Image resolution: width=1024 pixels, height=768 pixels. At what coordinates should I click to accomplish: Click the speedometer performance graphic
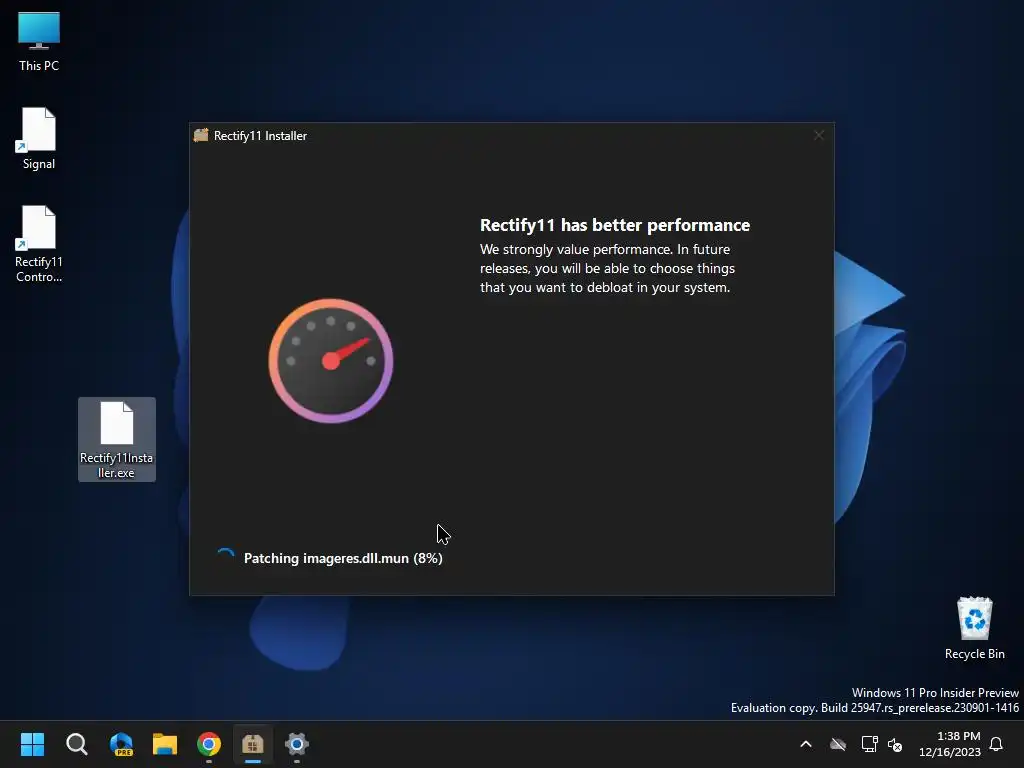coord(330,360)
